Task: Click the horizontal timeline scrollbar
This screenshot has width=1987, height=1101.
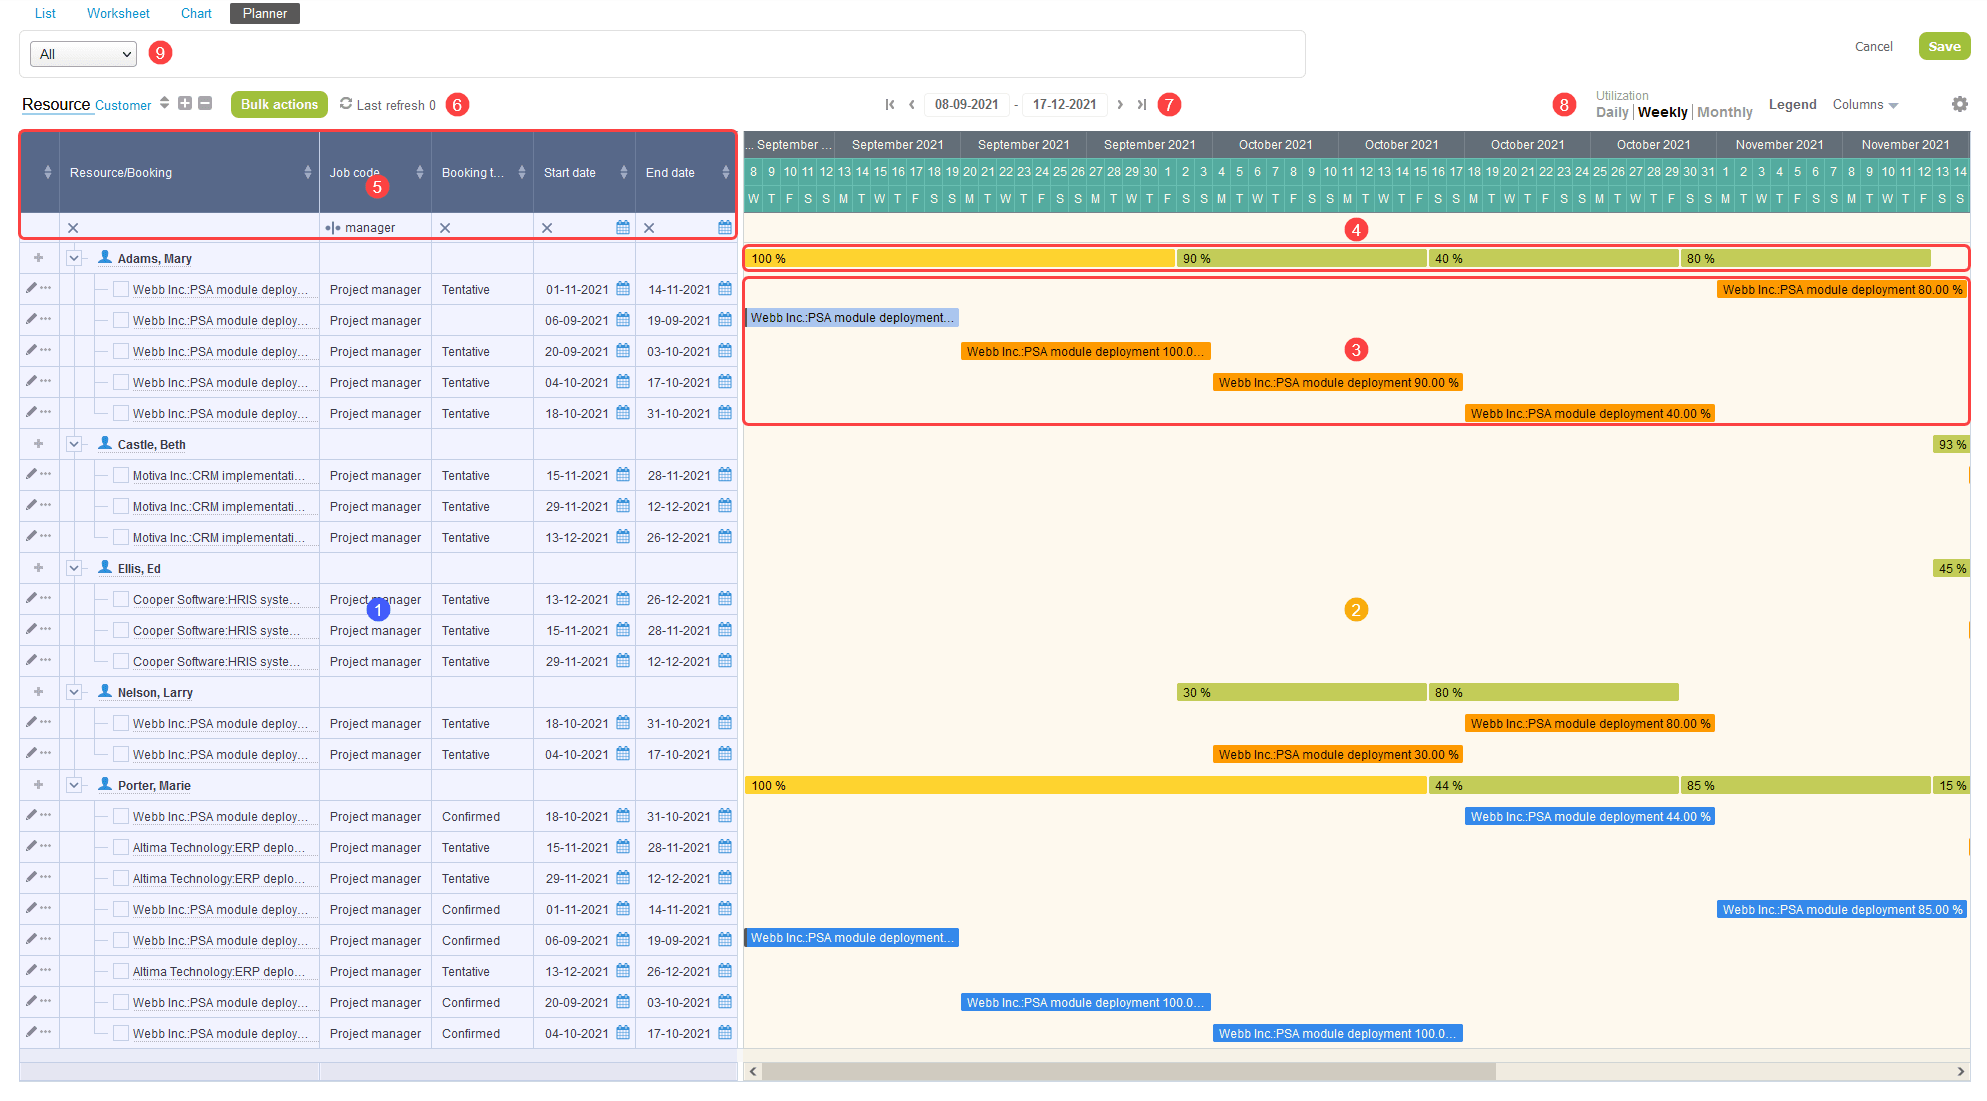Action: point(1128,1071)
